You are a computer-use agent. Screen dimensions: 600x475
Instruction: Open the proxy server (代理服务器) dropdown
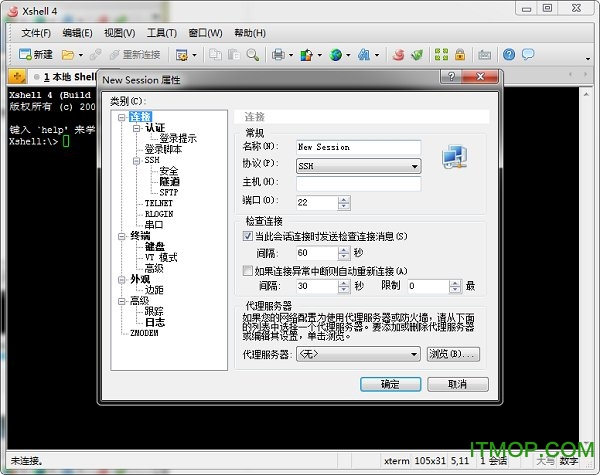[359, 354]
